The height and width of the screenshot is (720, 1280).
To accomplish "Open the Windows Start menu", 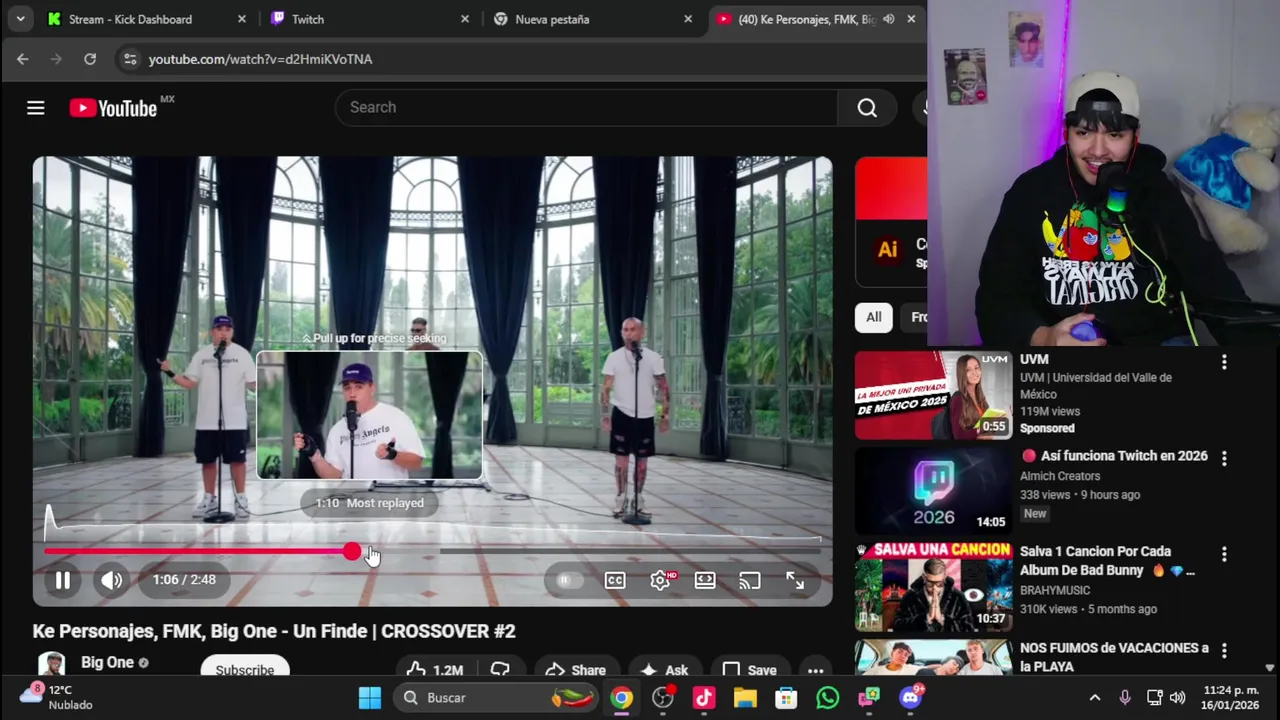I will coord(370,698).
